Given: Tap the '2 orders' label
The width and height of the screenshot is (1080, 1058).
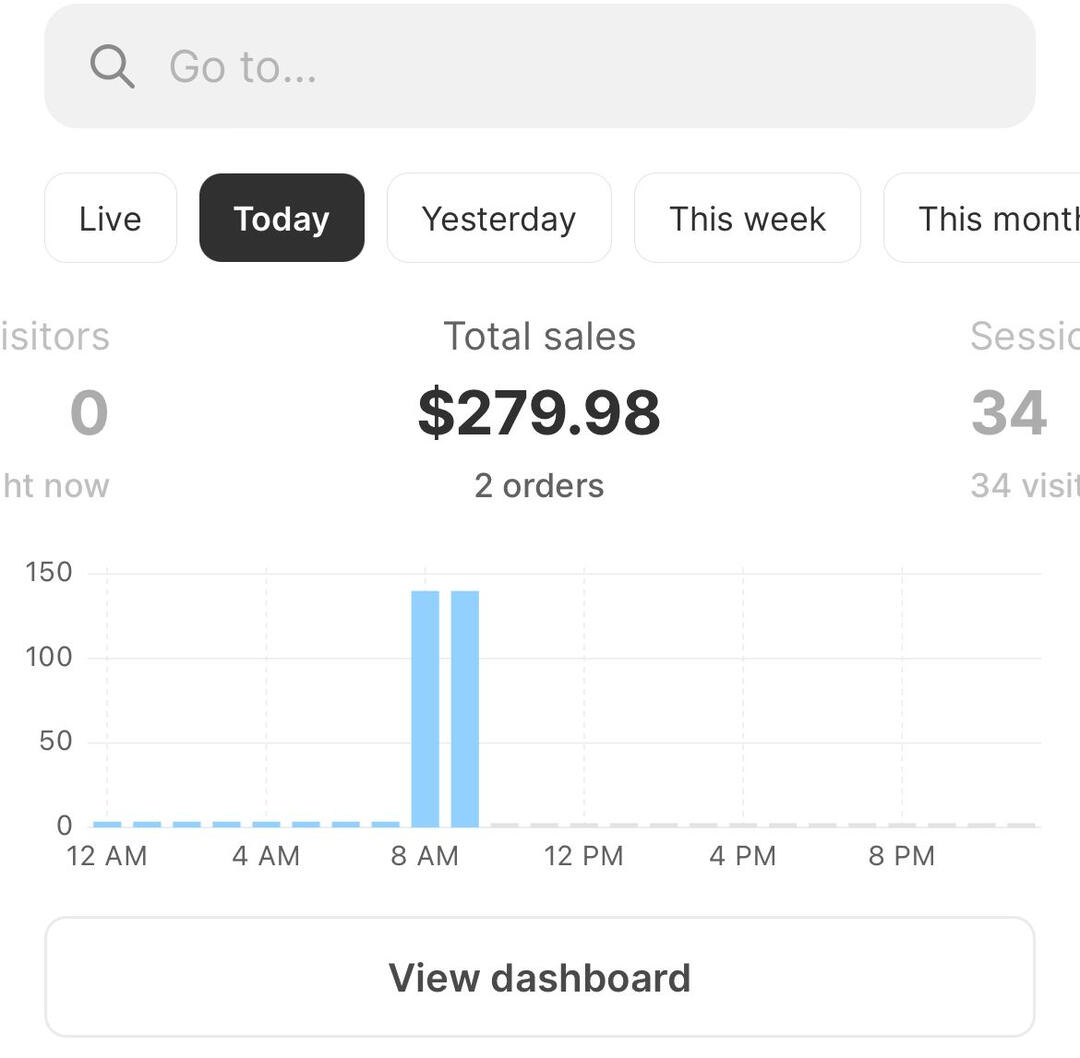Looking at the screenshot, I should tap(539, 486).
